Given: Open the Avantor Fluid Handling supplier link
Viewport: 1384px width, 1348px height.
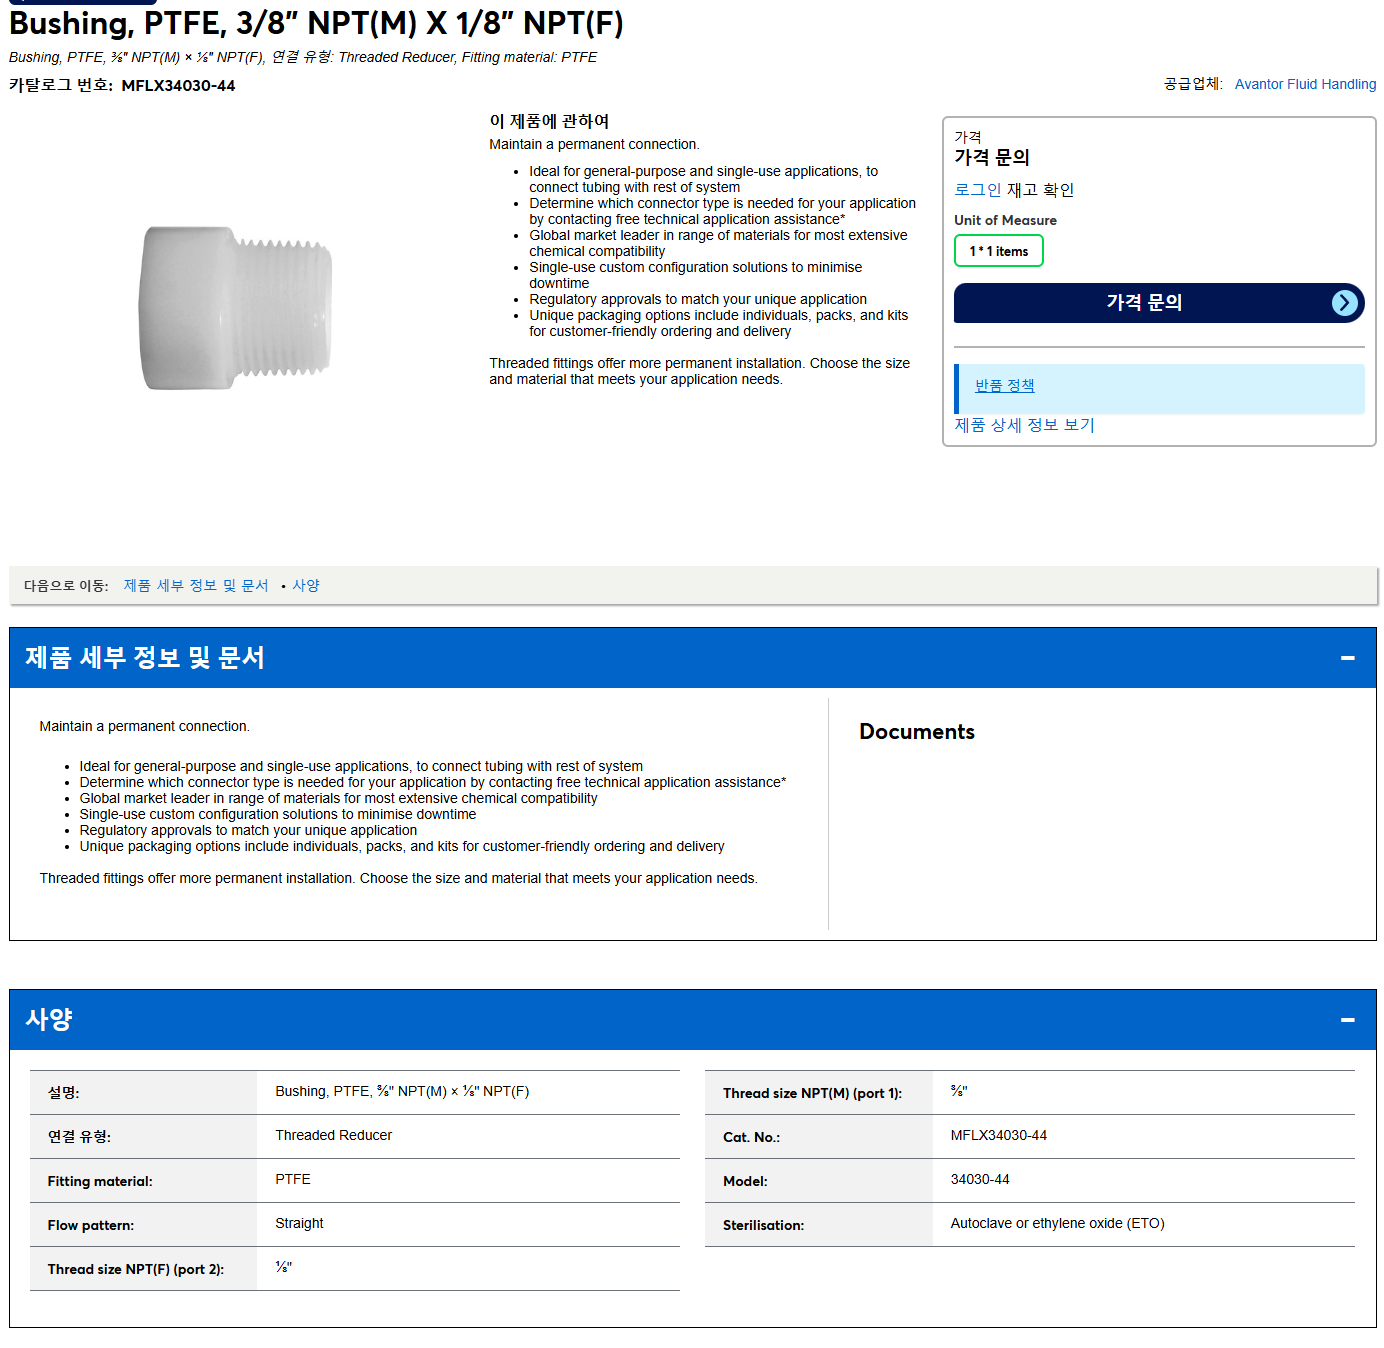Looking at the screenshot, I should [x=1305, y=84].
